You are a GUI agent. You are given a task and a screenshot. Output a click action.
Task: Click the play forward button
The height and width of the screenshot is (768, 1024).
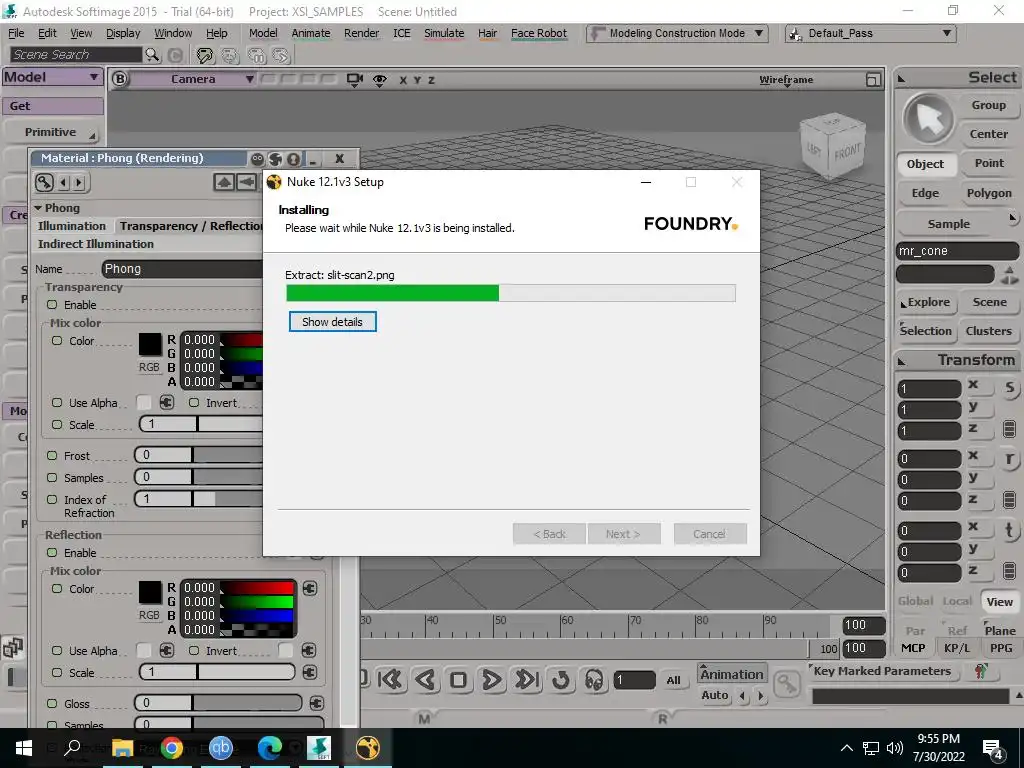point(491,680)
